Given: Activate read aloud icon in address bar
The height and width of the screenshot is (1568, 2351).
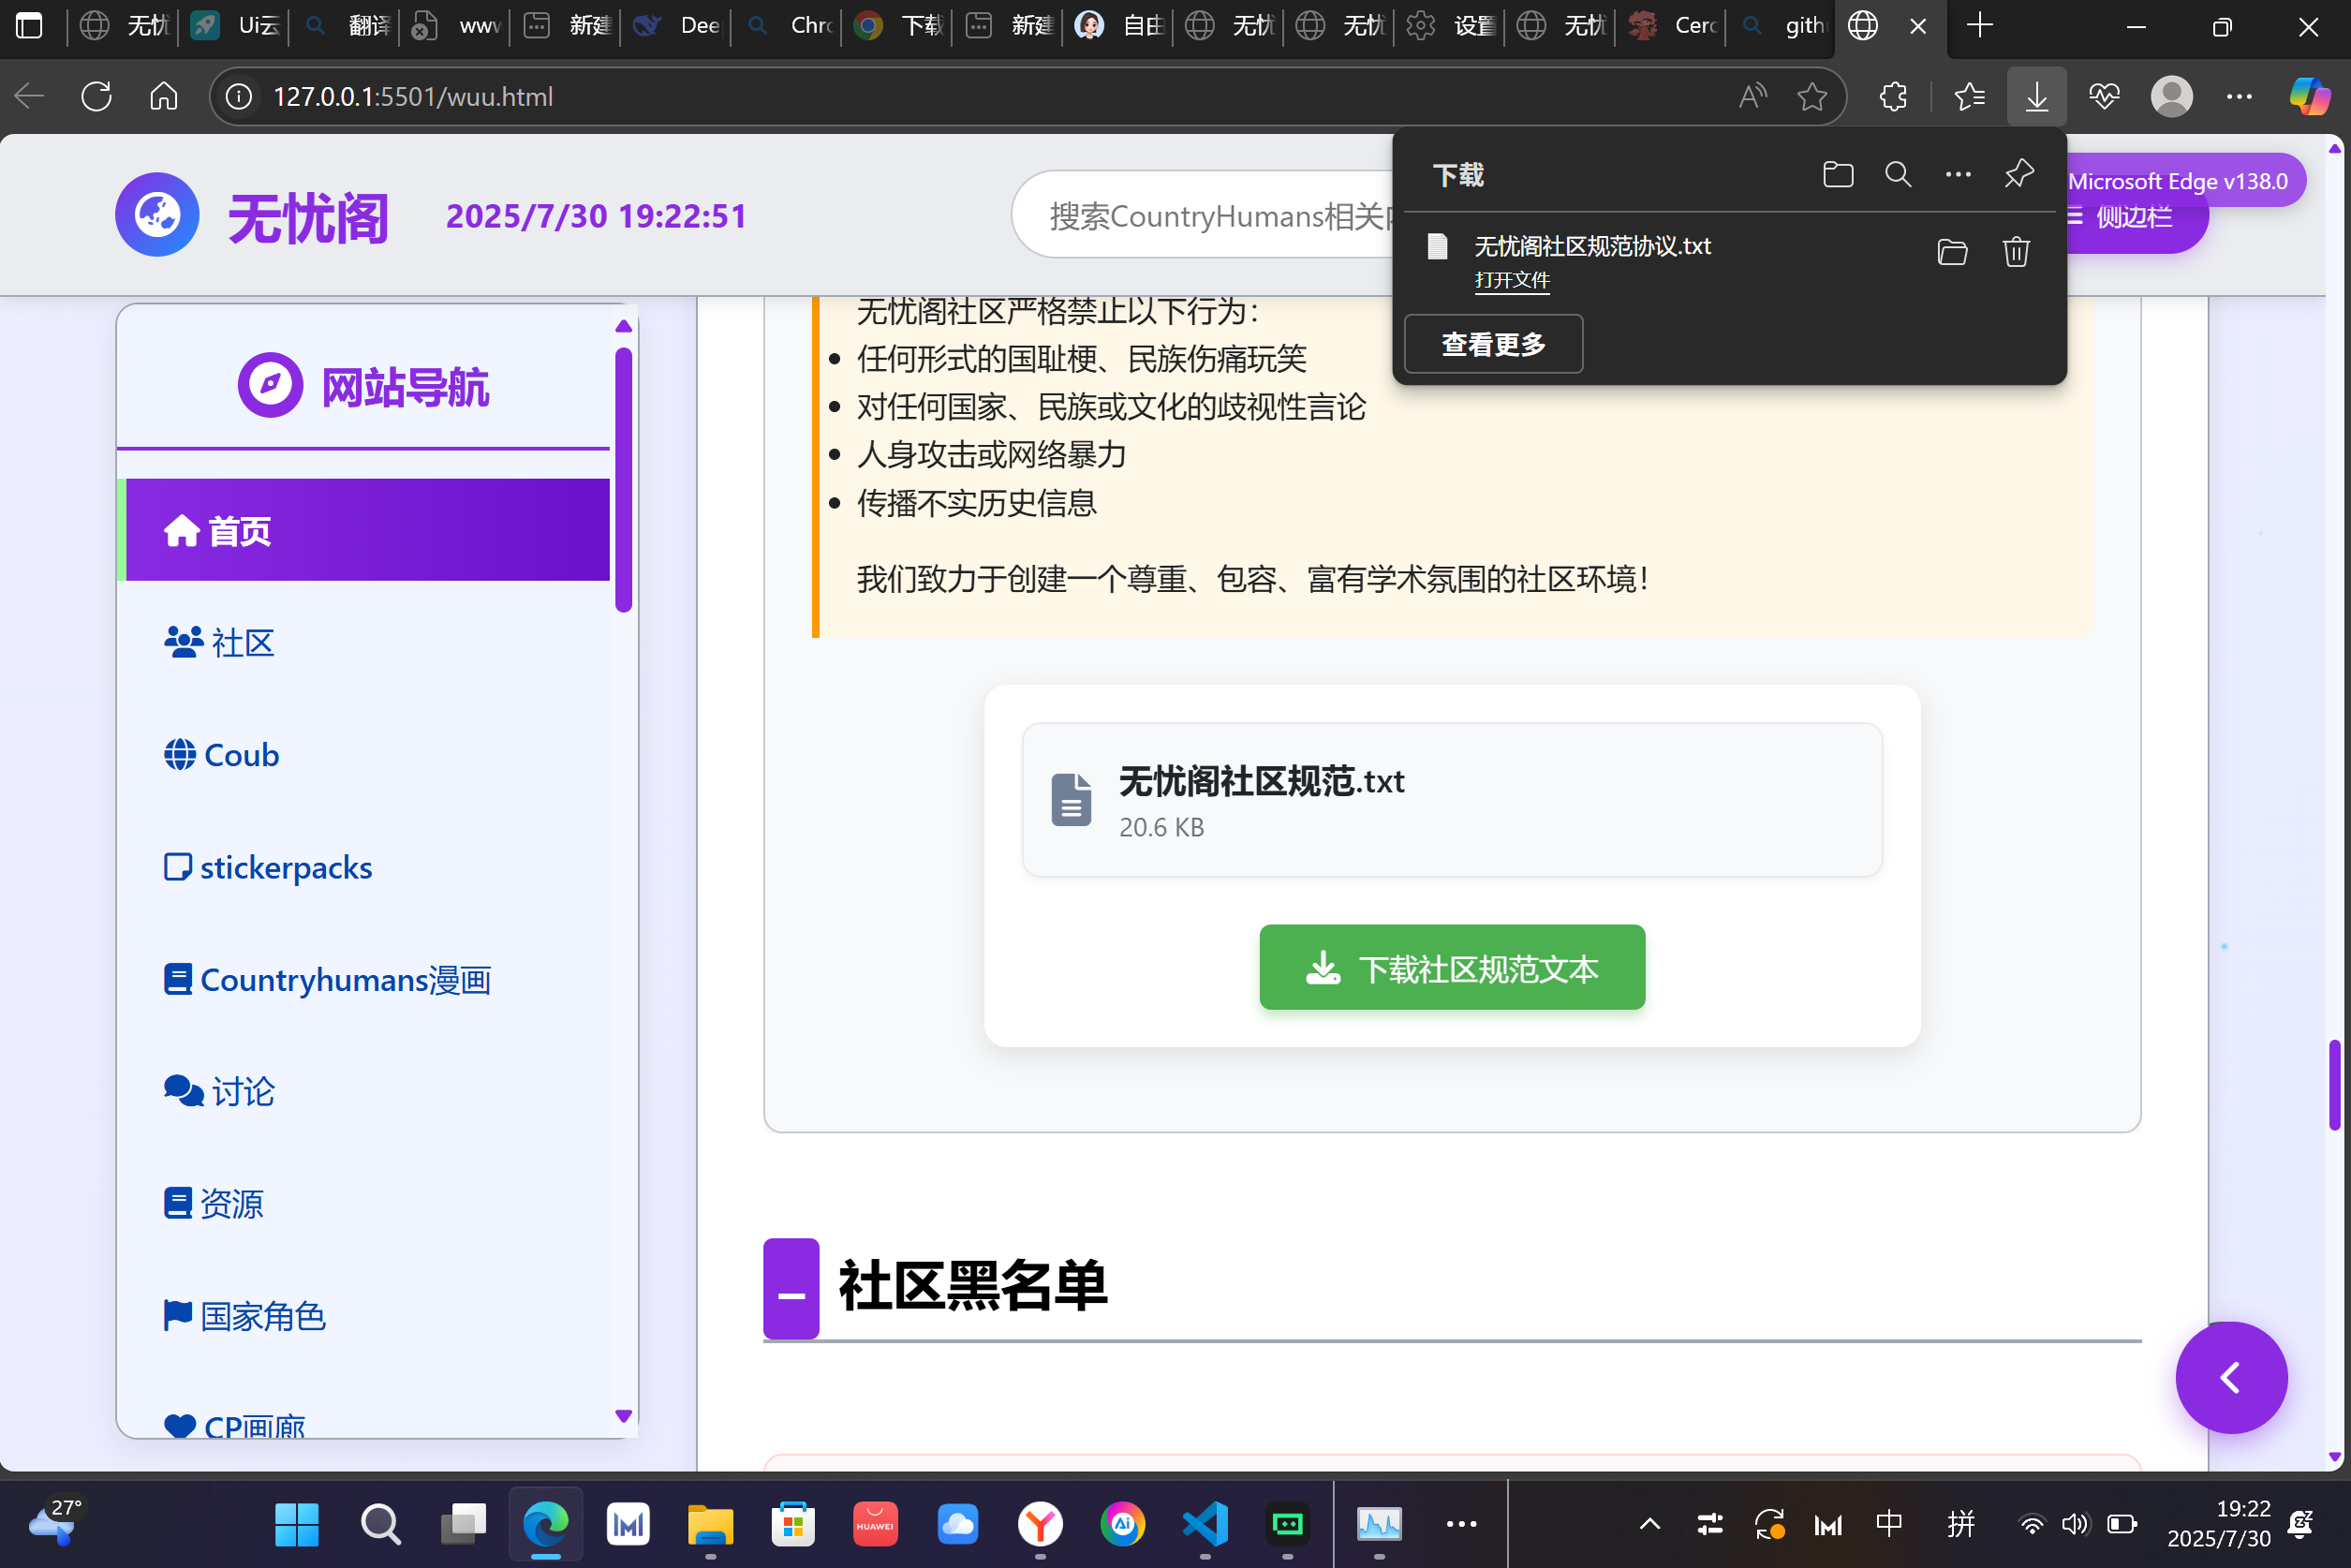Looking at the screenshot, I should click(1752, 97).
